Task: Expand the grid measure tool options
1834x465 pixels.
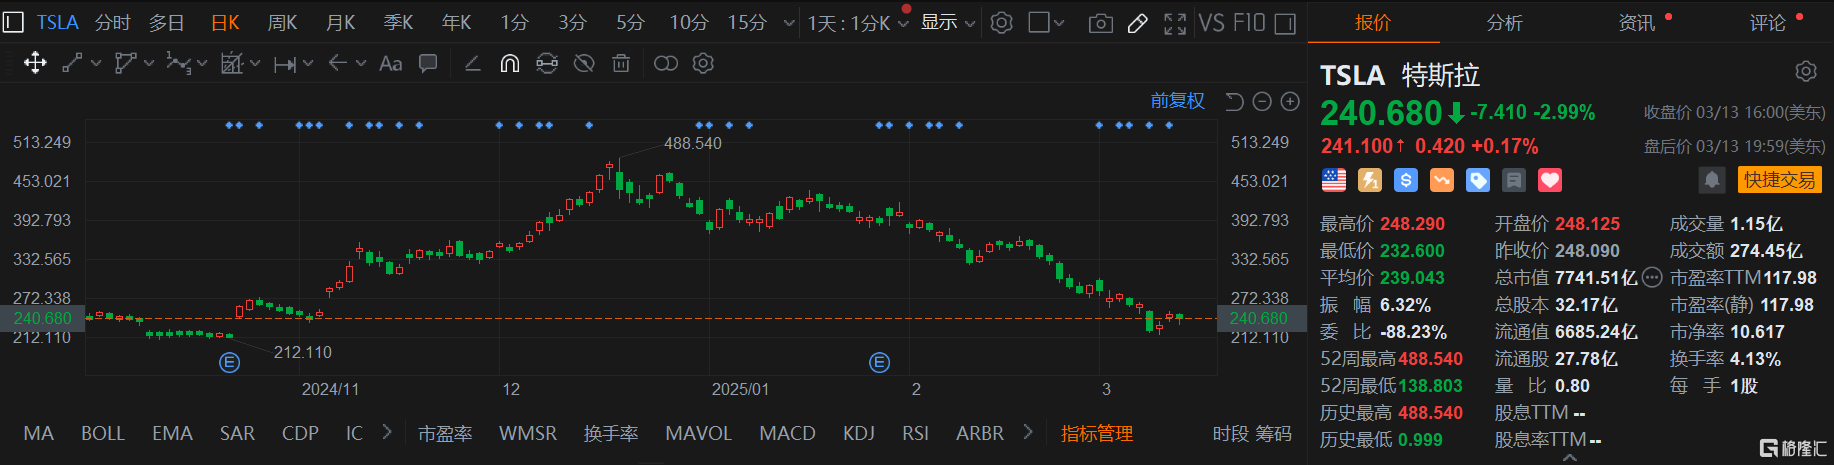Action: coord(255,63)
